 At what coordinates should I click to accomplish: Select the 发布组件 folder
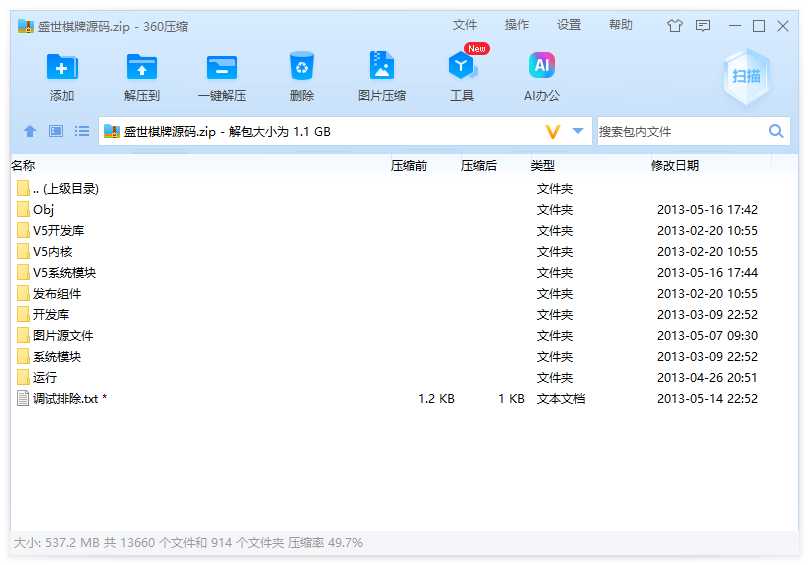pos(404,294)
